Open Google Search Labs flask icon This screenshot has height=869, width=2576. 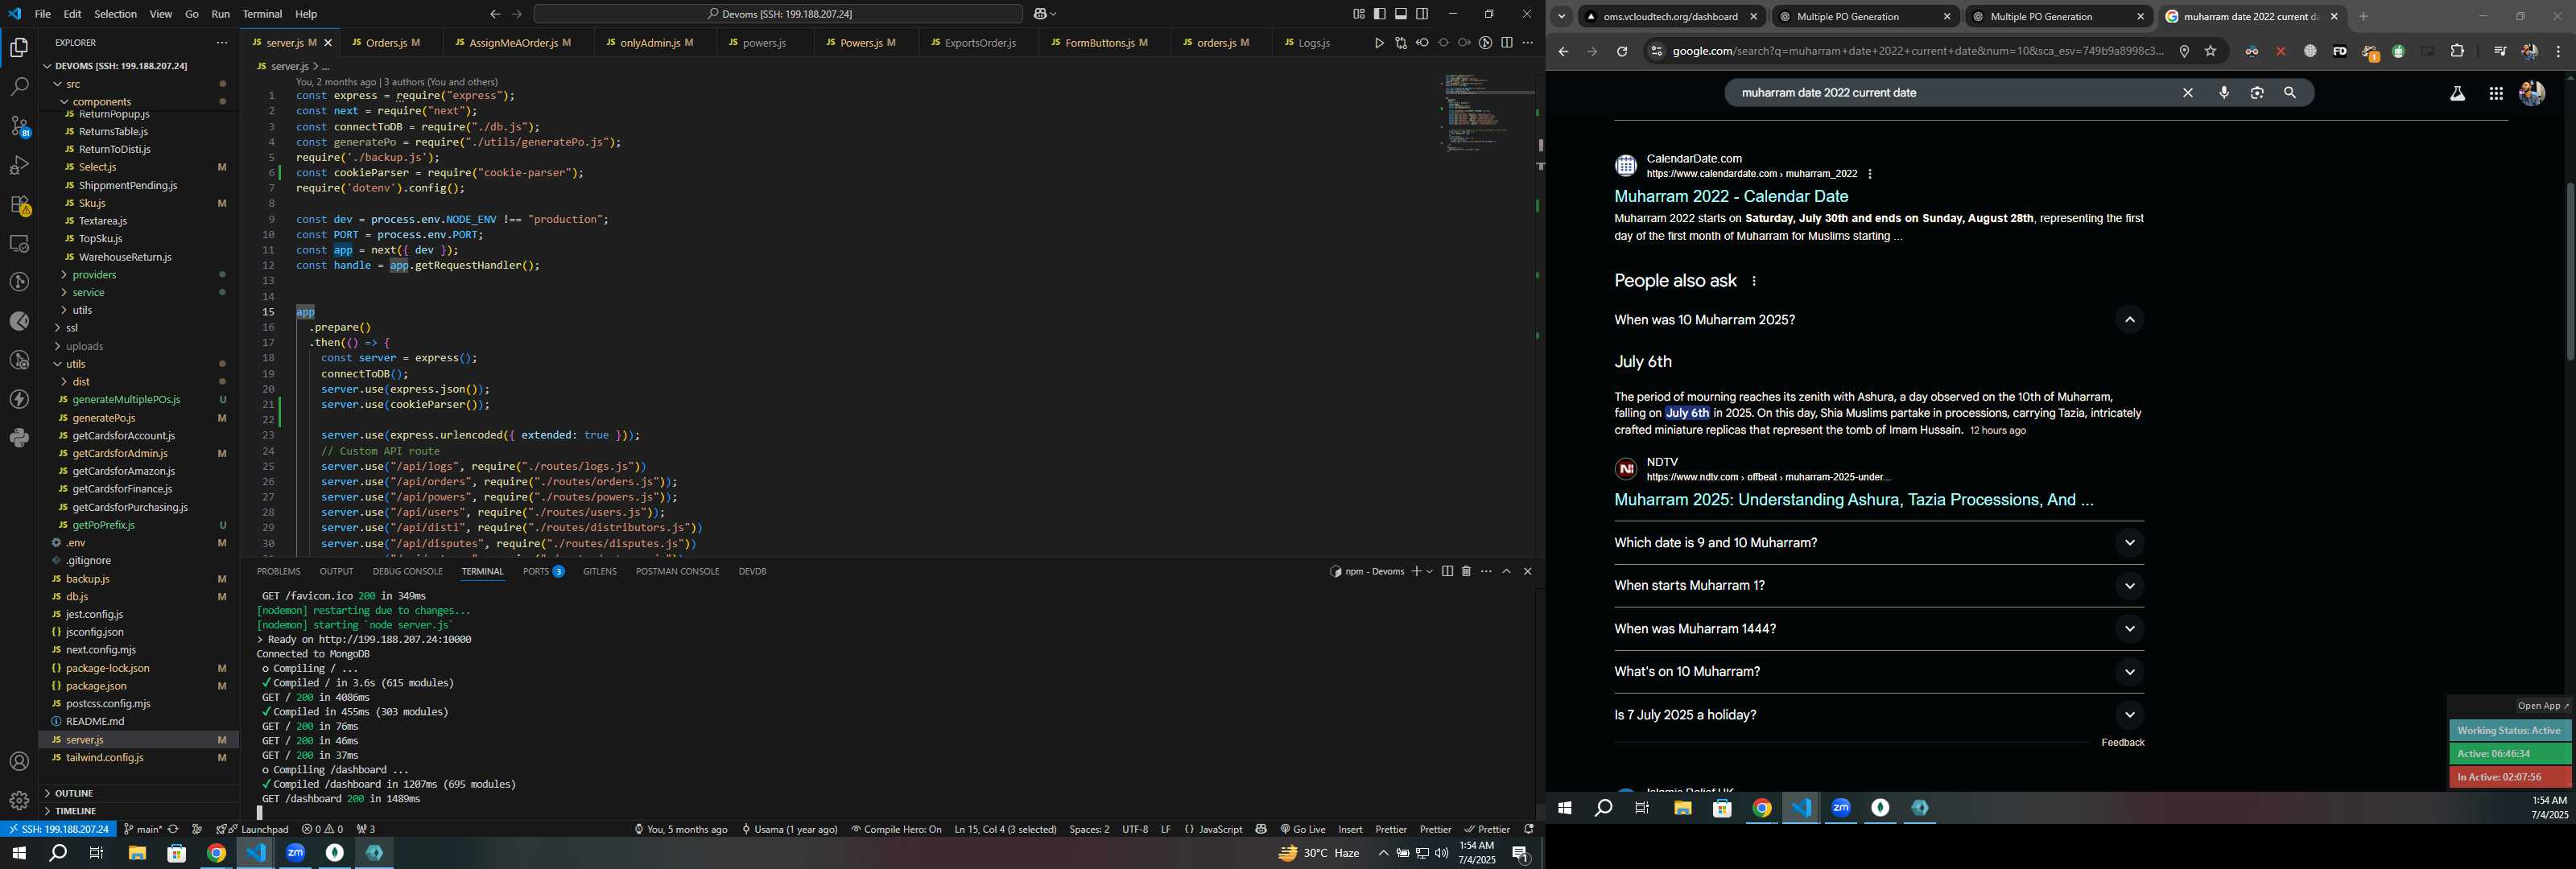tap(2457, 93)
